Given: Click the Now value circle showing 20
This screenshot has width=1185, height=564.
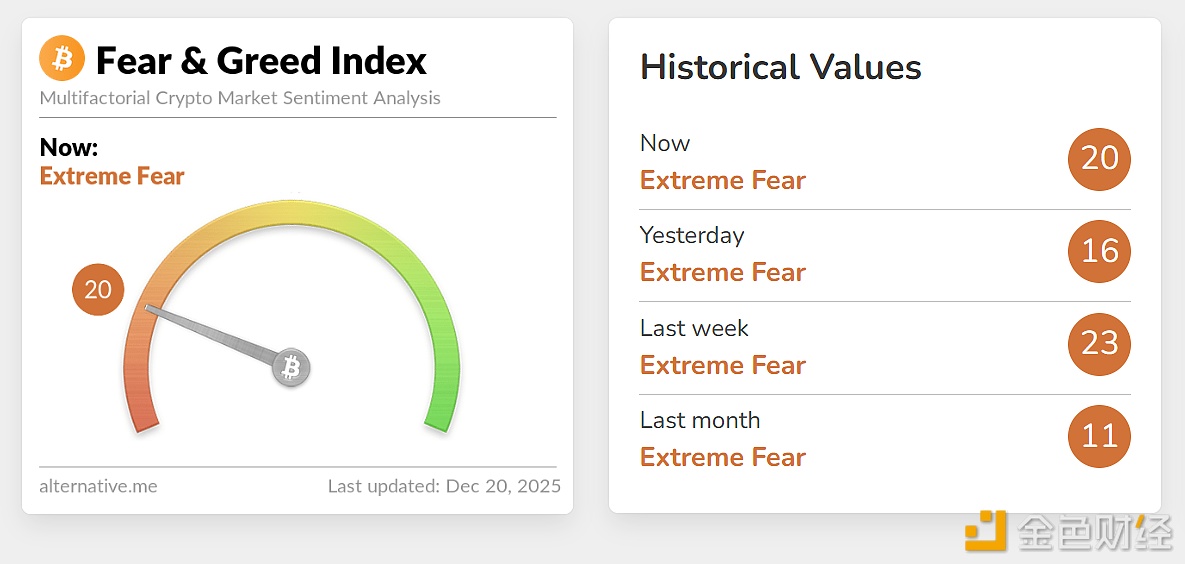Looking at the screenshot, I should tap(1099, 158).
